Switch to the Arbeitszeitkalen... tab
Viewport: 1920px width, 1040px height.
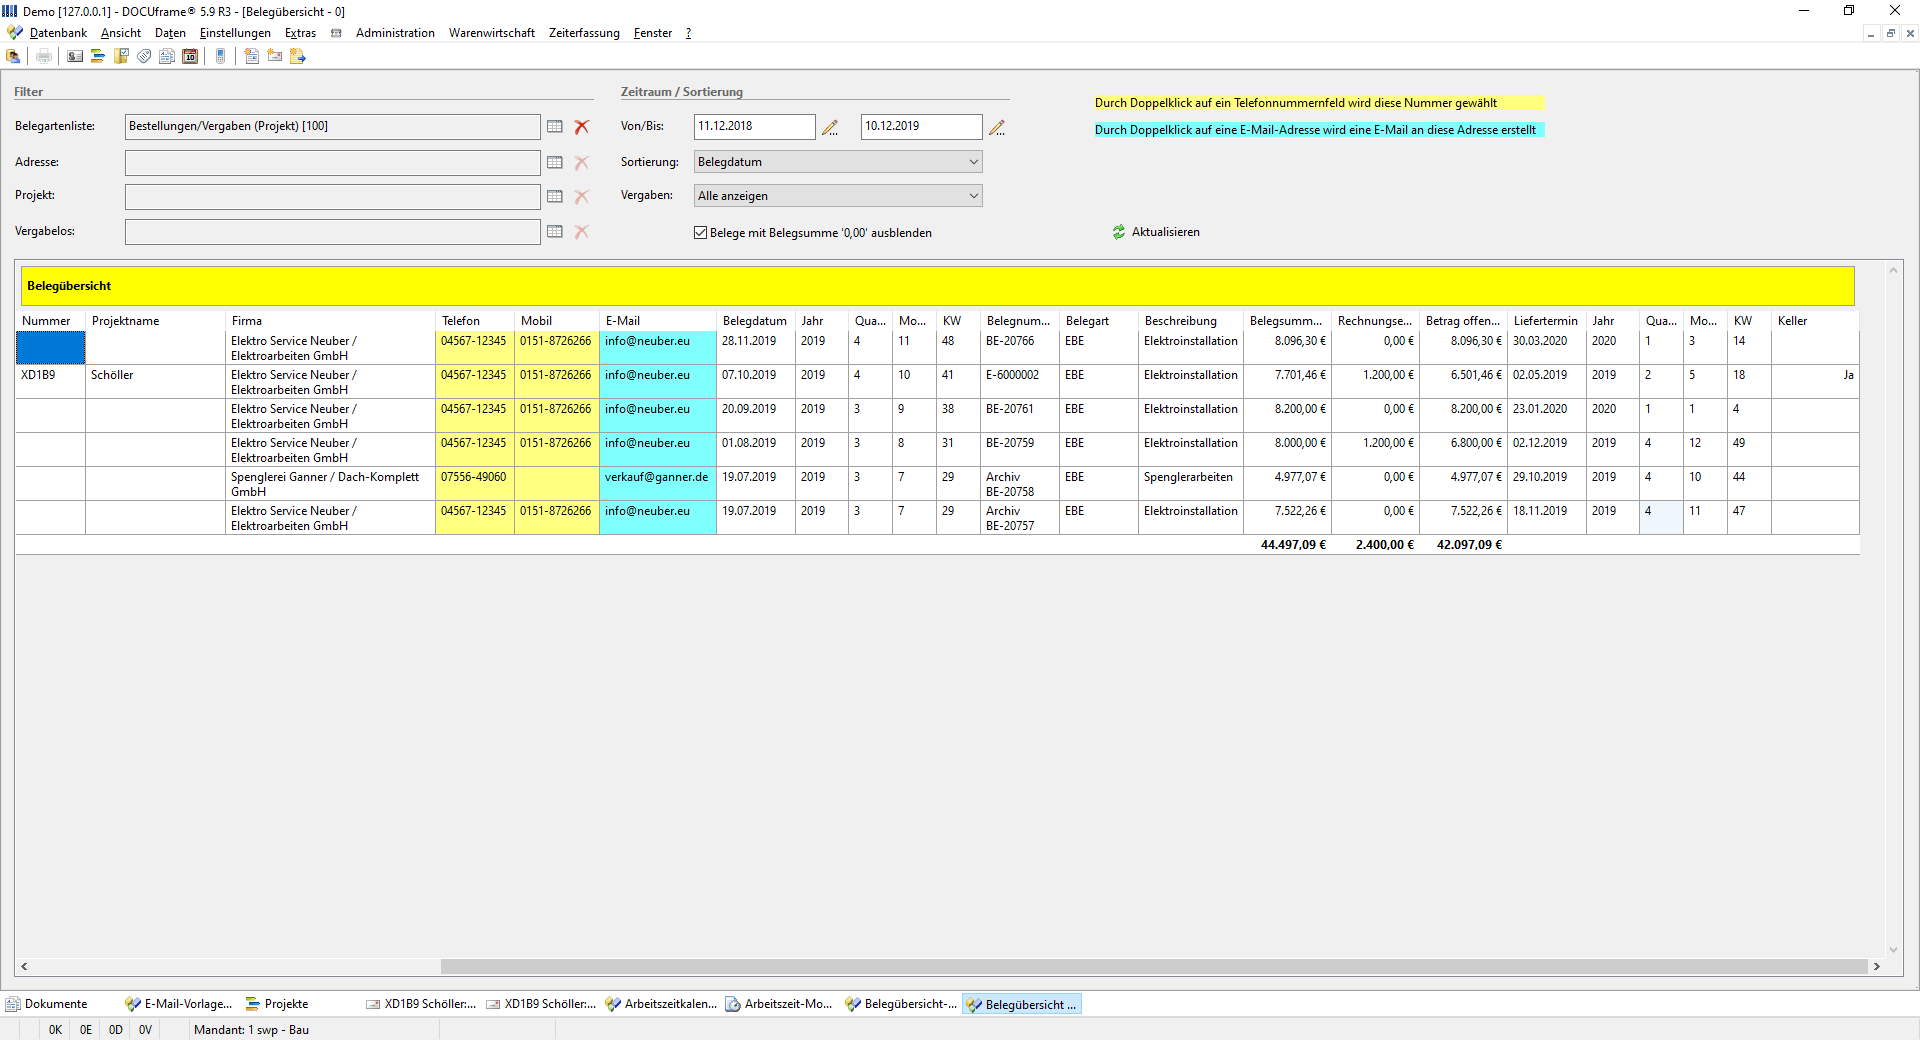click(661, 1004)
